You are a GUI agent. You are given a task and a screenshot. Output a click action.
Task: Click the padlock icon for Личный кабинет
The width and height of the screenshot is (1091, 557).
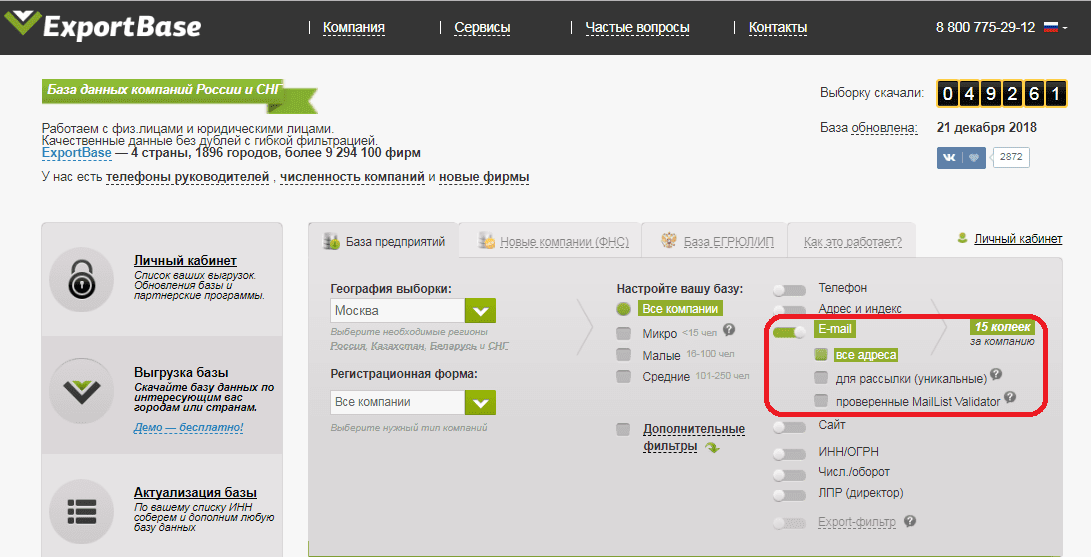[x=81, y=280]
